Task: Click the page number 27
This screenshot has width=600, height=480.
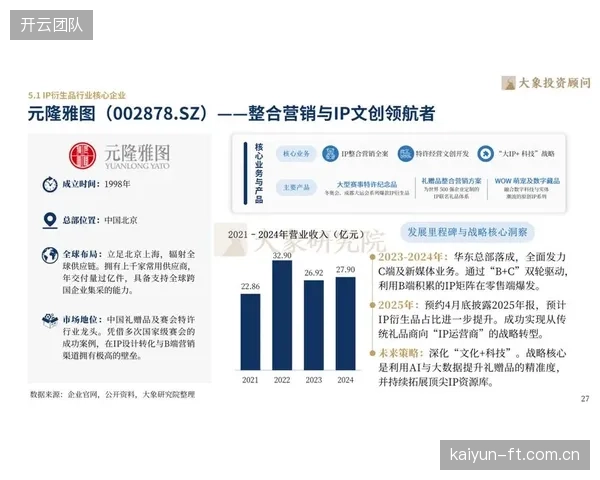Action: tap(585, 398)
